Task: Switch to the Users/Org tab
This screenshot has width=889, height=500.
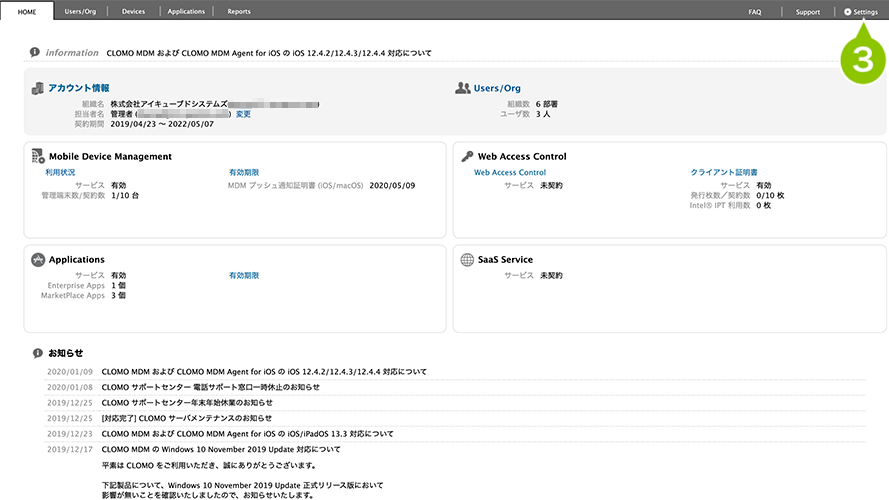Action: [80, 11]
